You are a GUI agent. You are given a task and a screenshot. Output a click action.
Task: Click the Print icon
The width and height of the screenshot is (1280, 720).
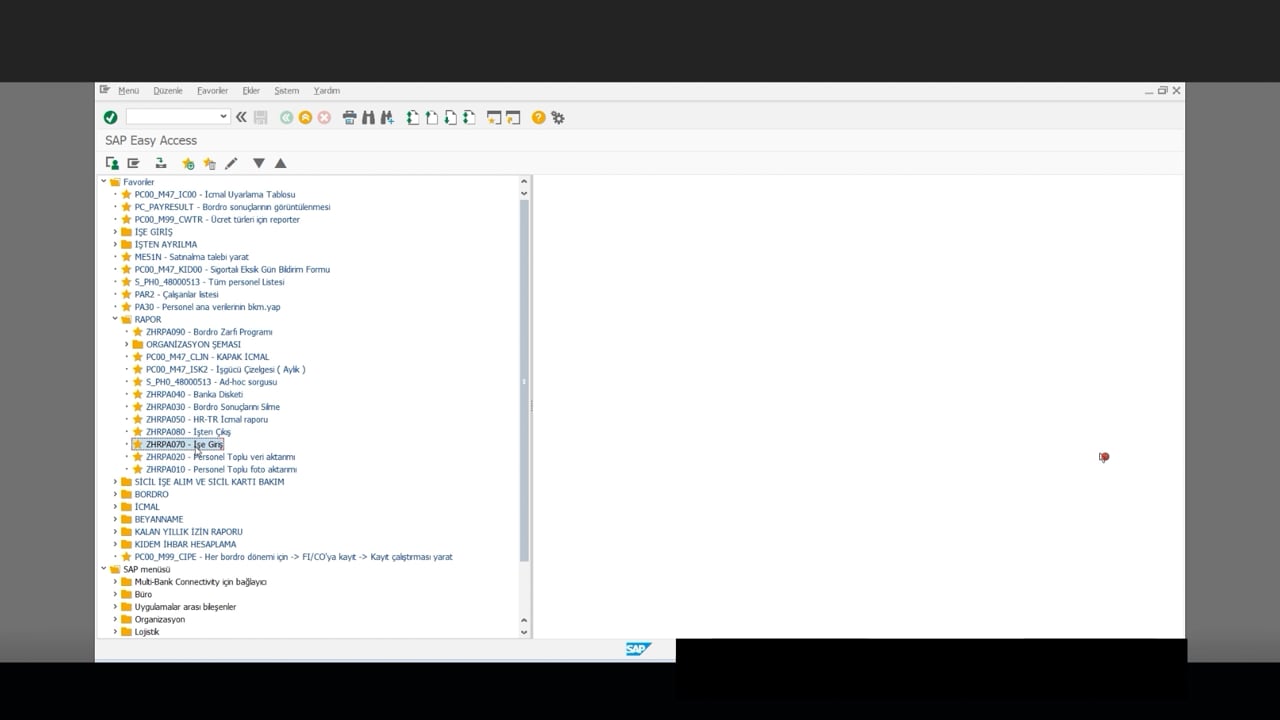[x=349, y=117]
